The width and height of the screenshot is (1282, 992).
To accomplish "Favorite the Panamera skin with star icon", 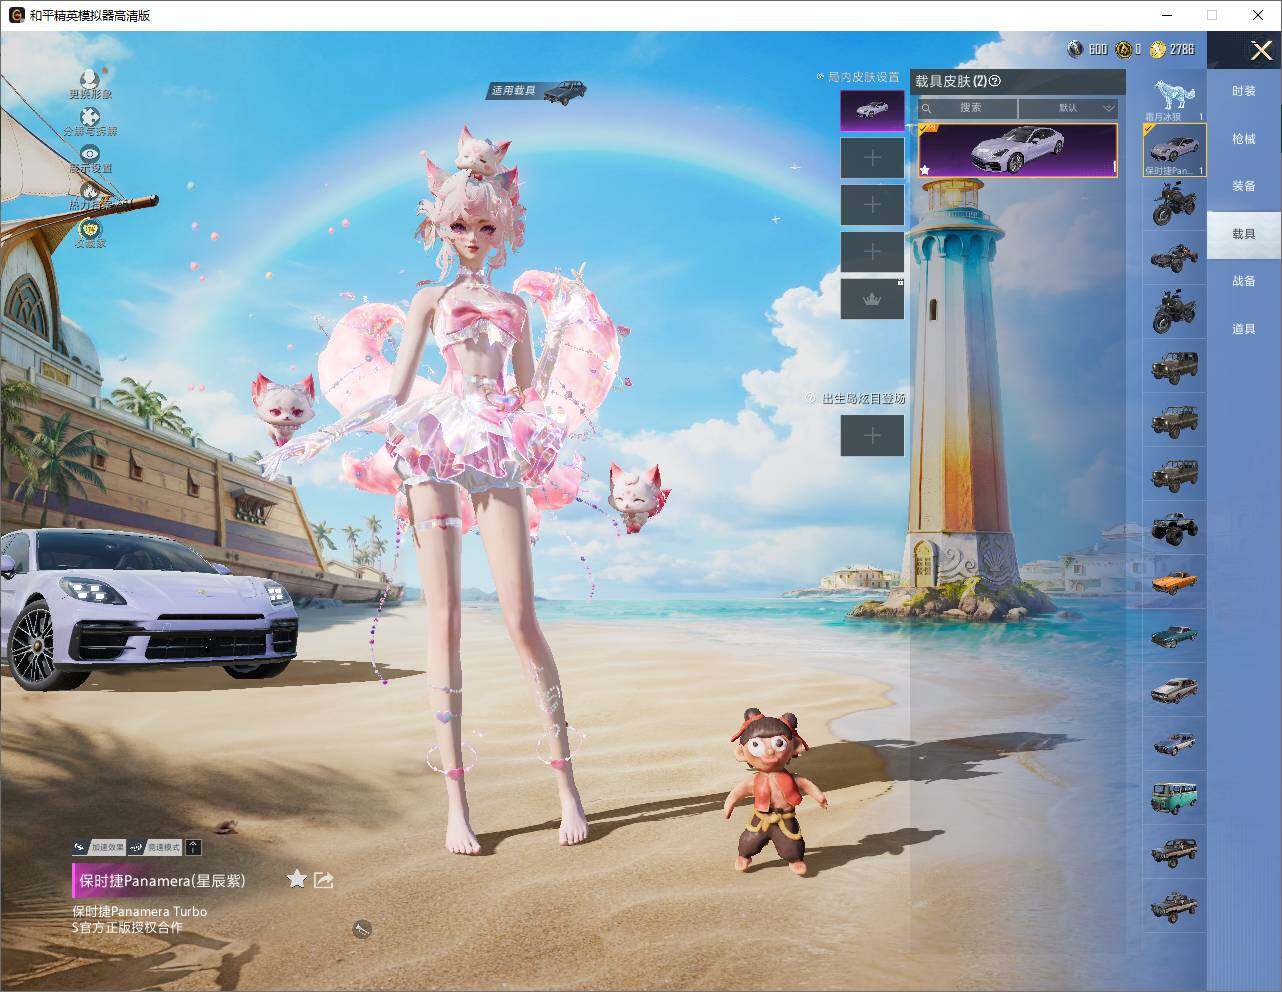I will [296, 879].
